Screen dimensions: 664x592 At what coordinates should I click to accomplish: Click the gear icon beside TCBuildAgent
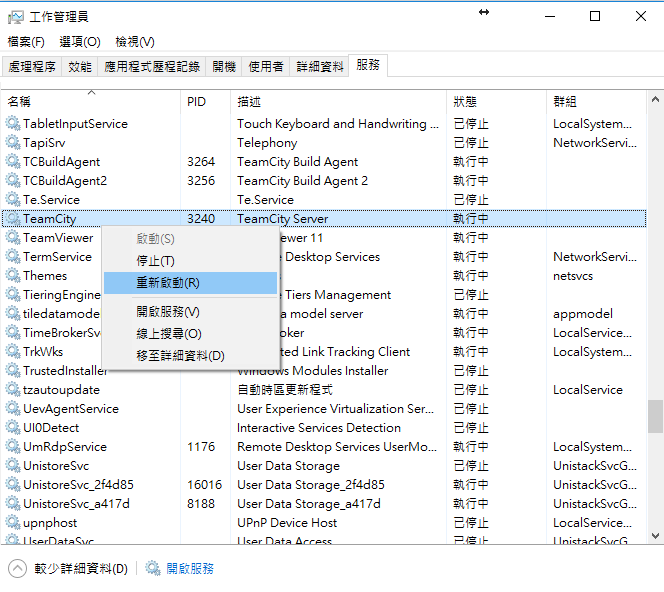13,162
